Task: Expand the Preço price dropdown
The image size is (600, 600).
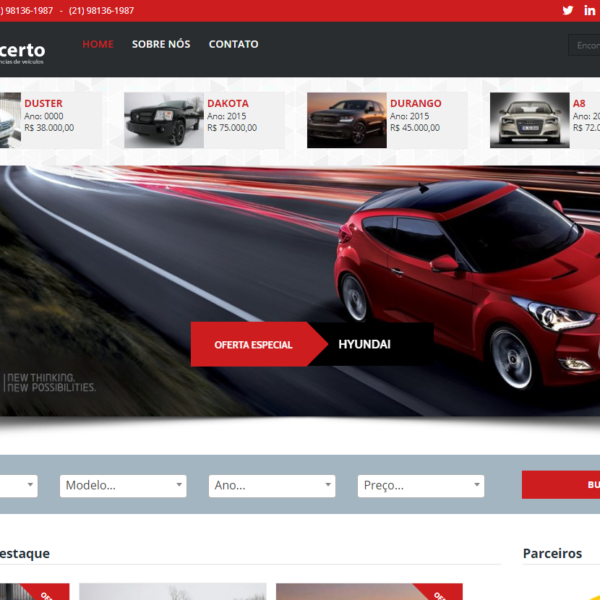Action: (x=420, y=486)
